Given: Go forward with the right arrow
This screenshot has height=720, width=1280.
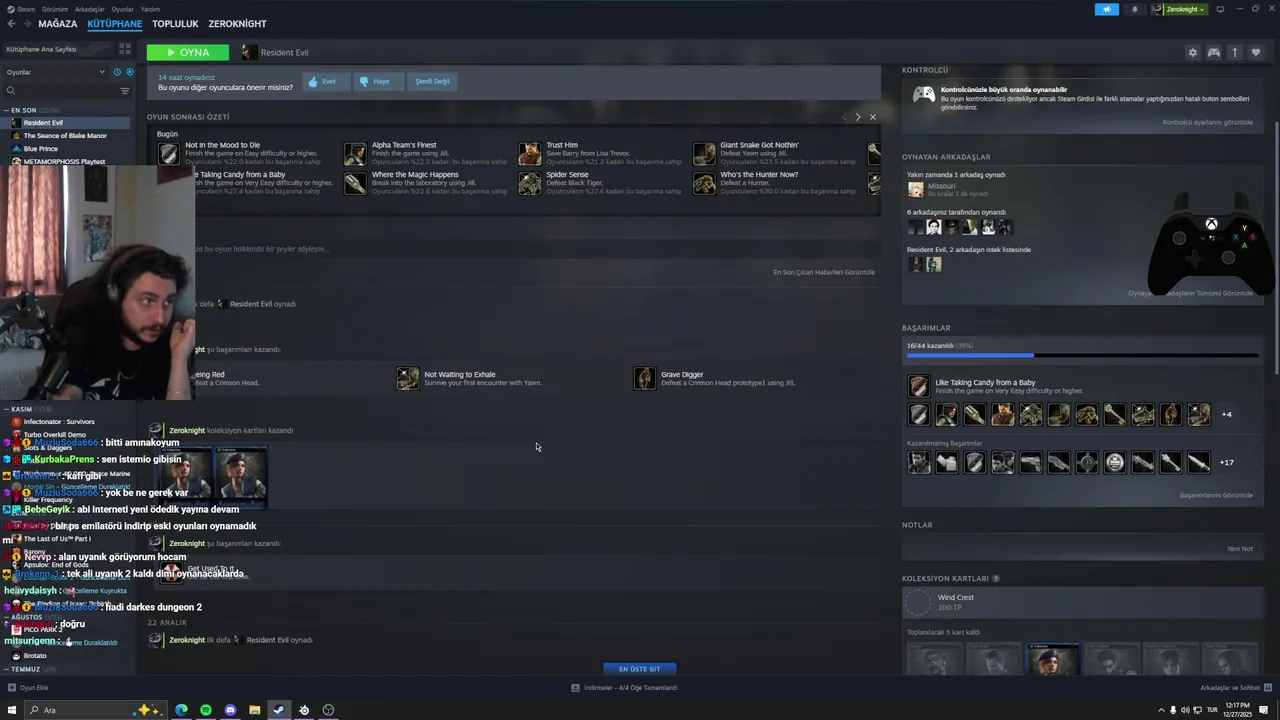Looking at the screenshot, I should (x=26, y=23).
